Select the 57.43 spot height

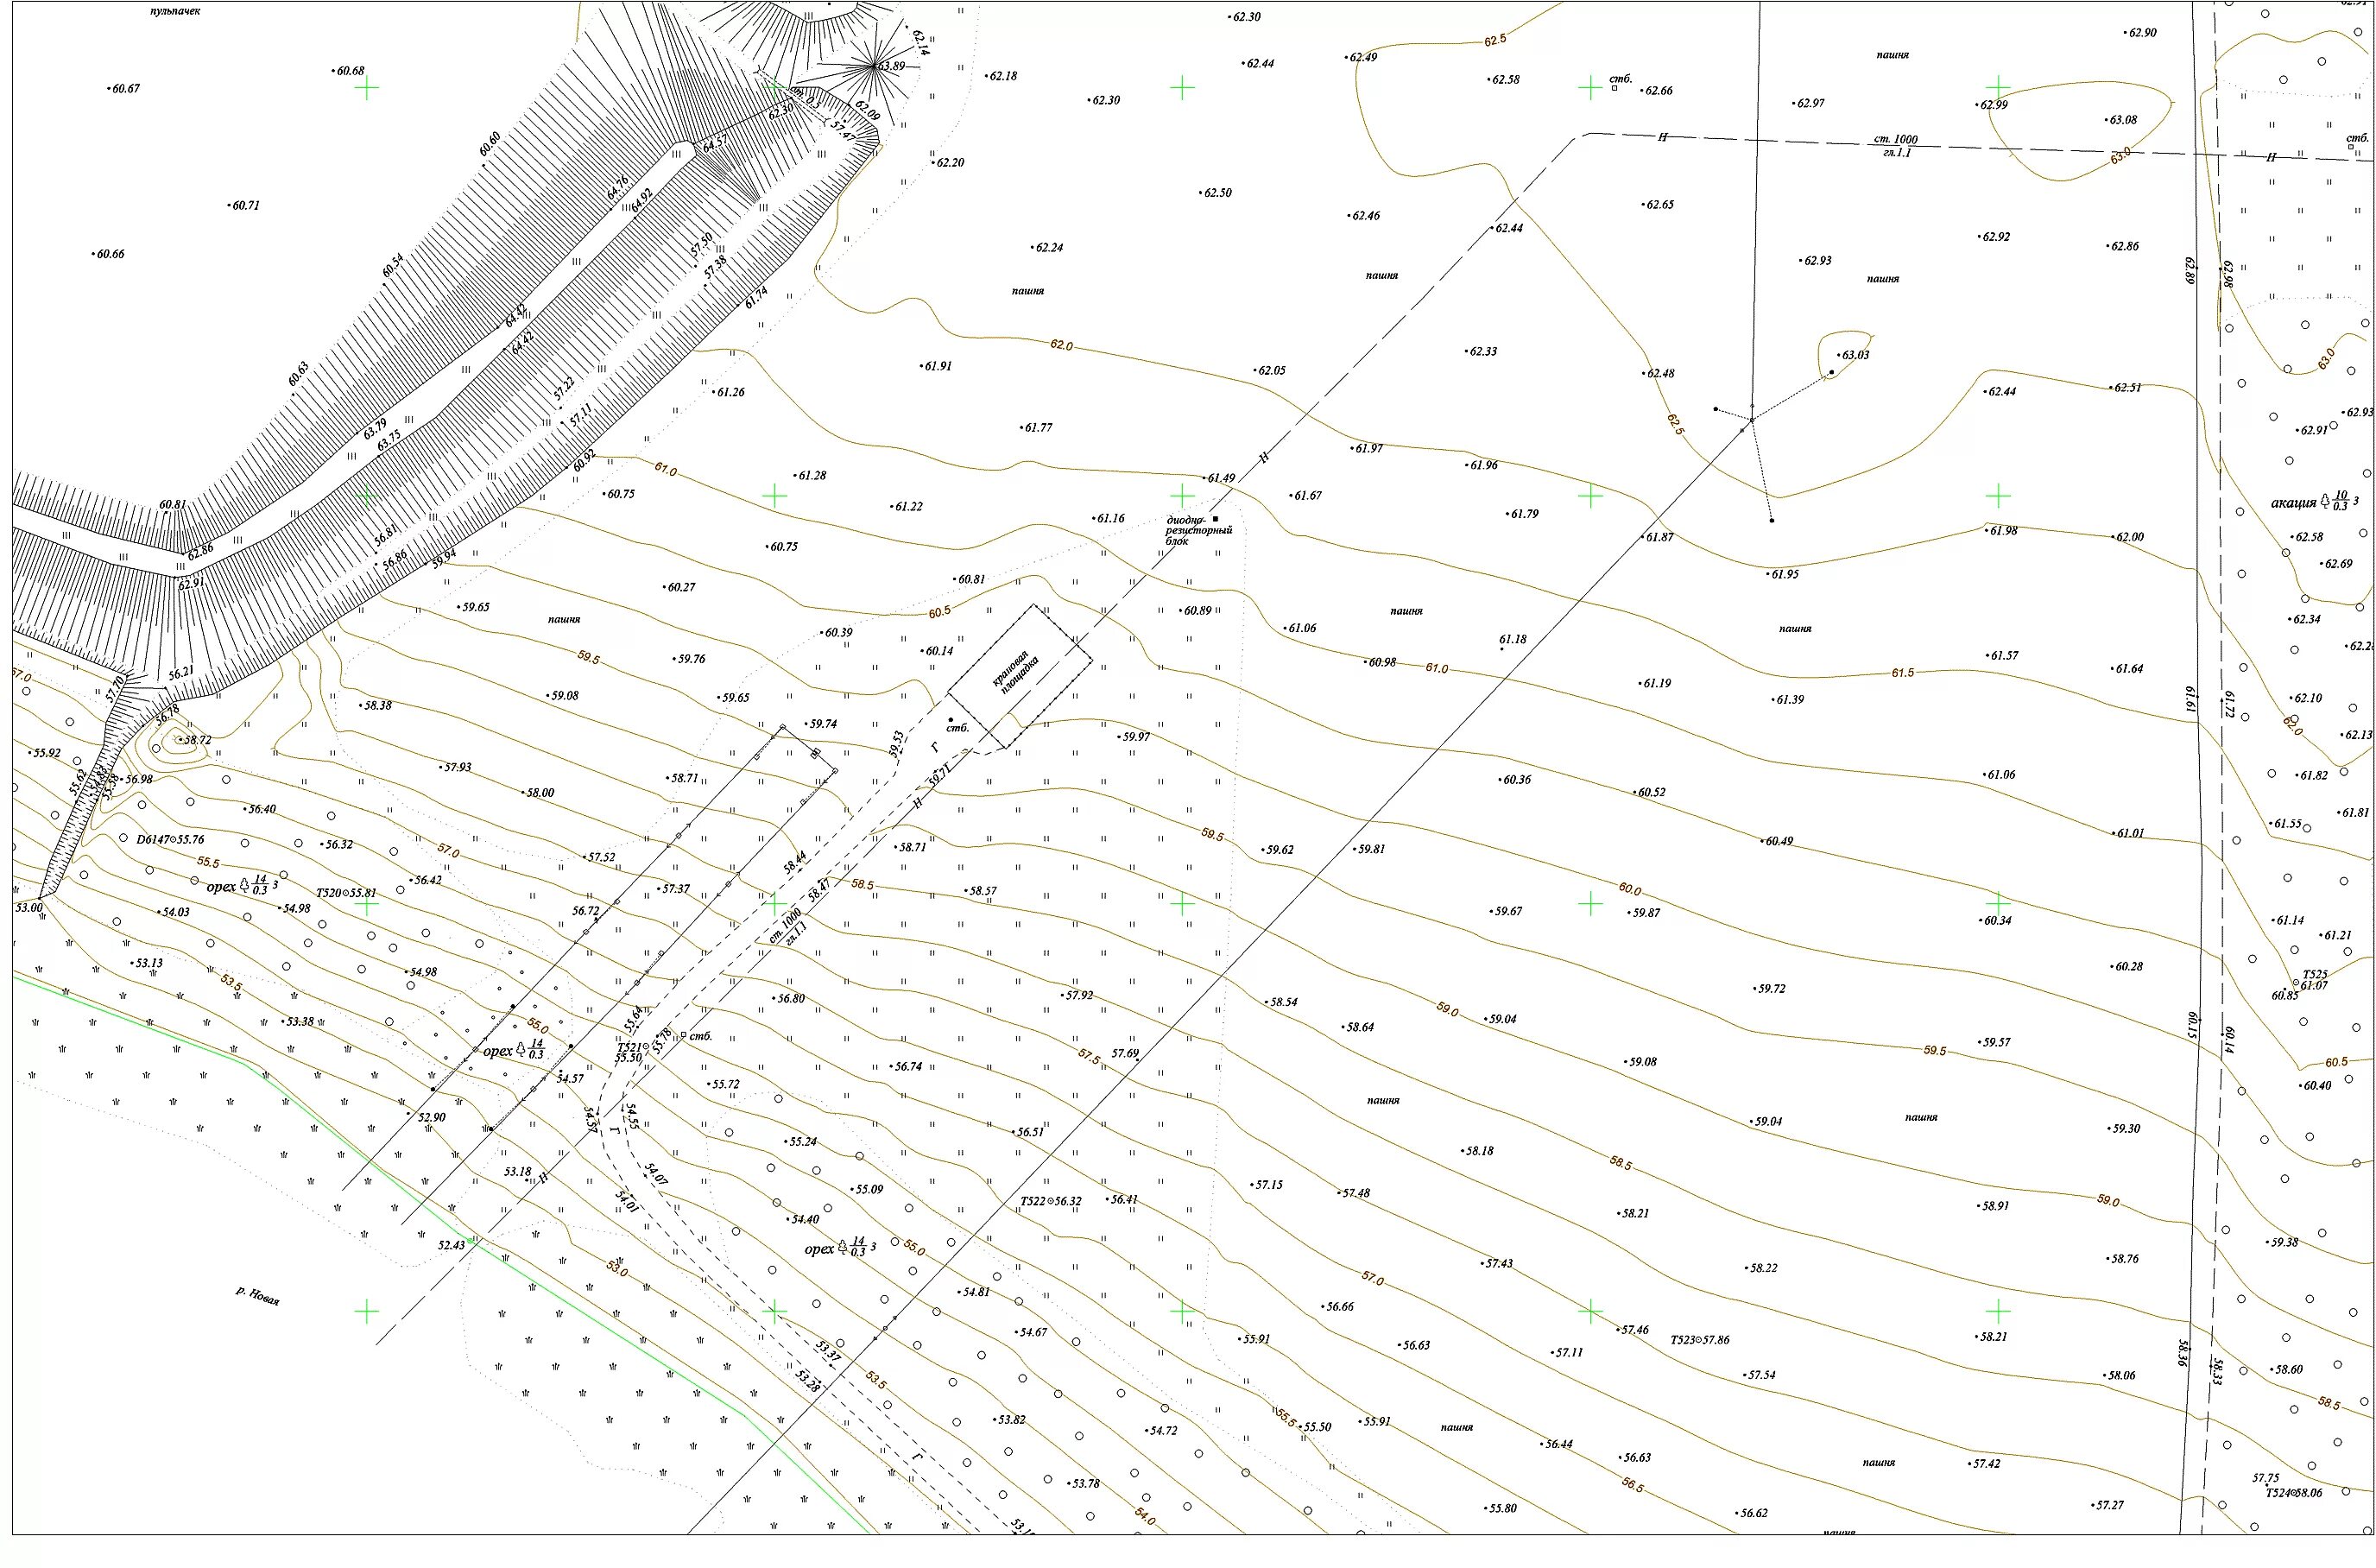click(1498, 1263)
